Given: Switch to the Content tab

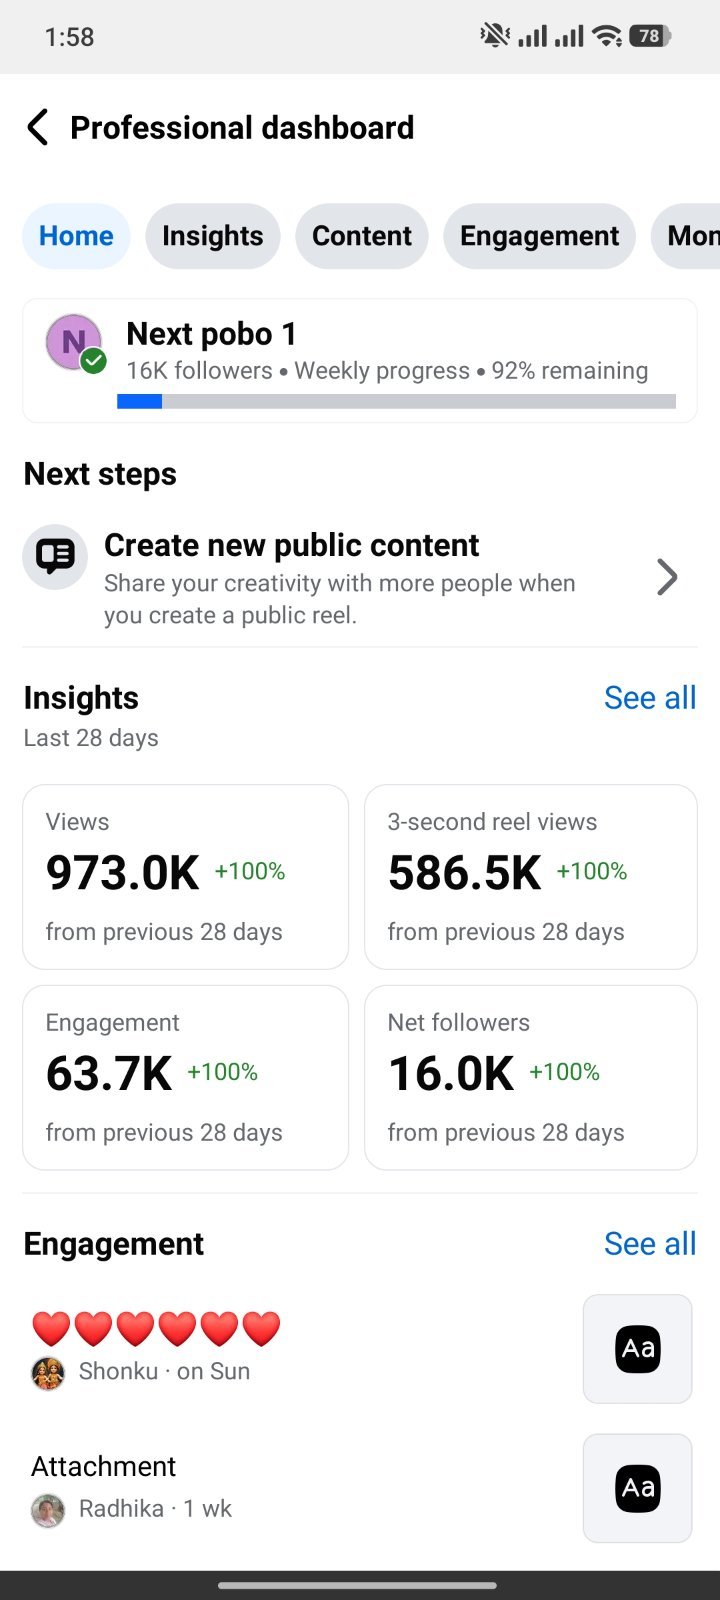Looking at the screenshot, I should tap(362, 236).
